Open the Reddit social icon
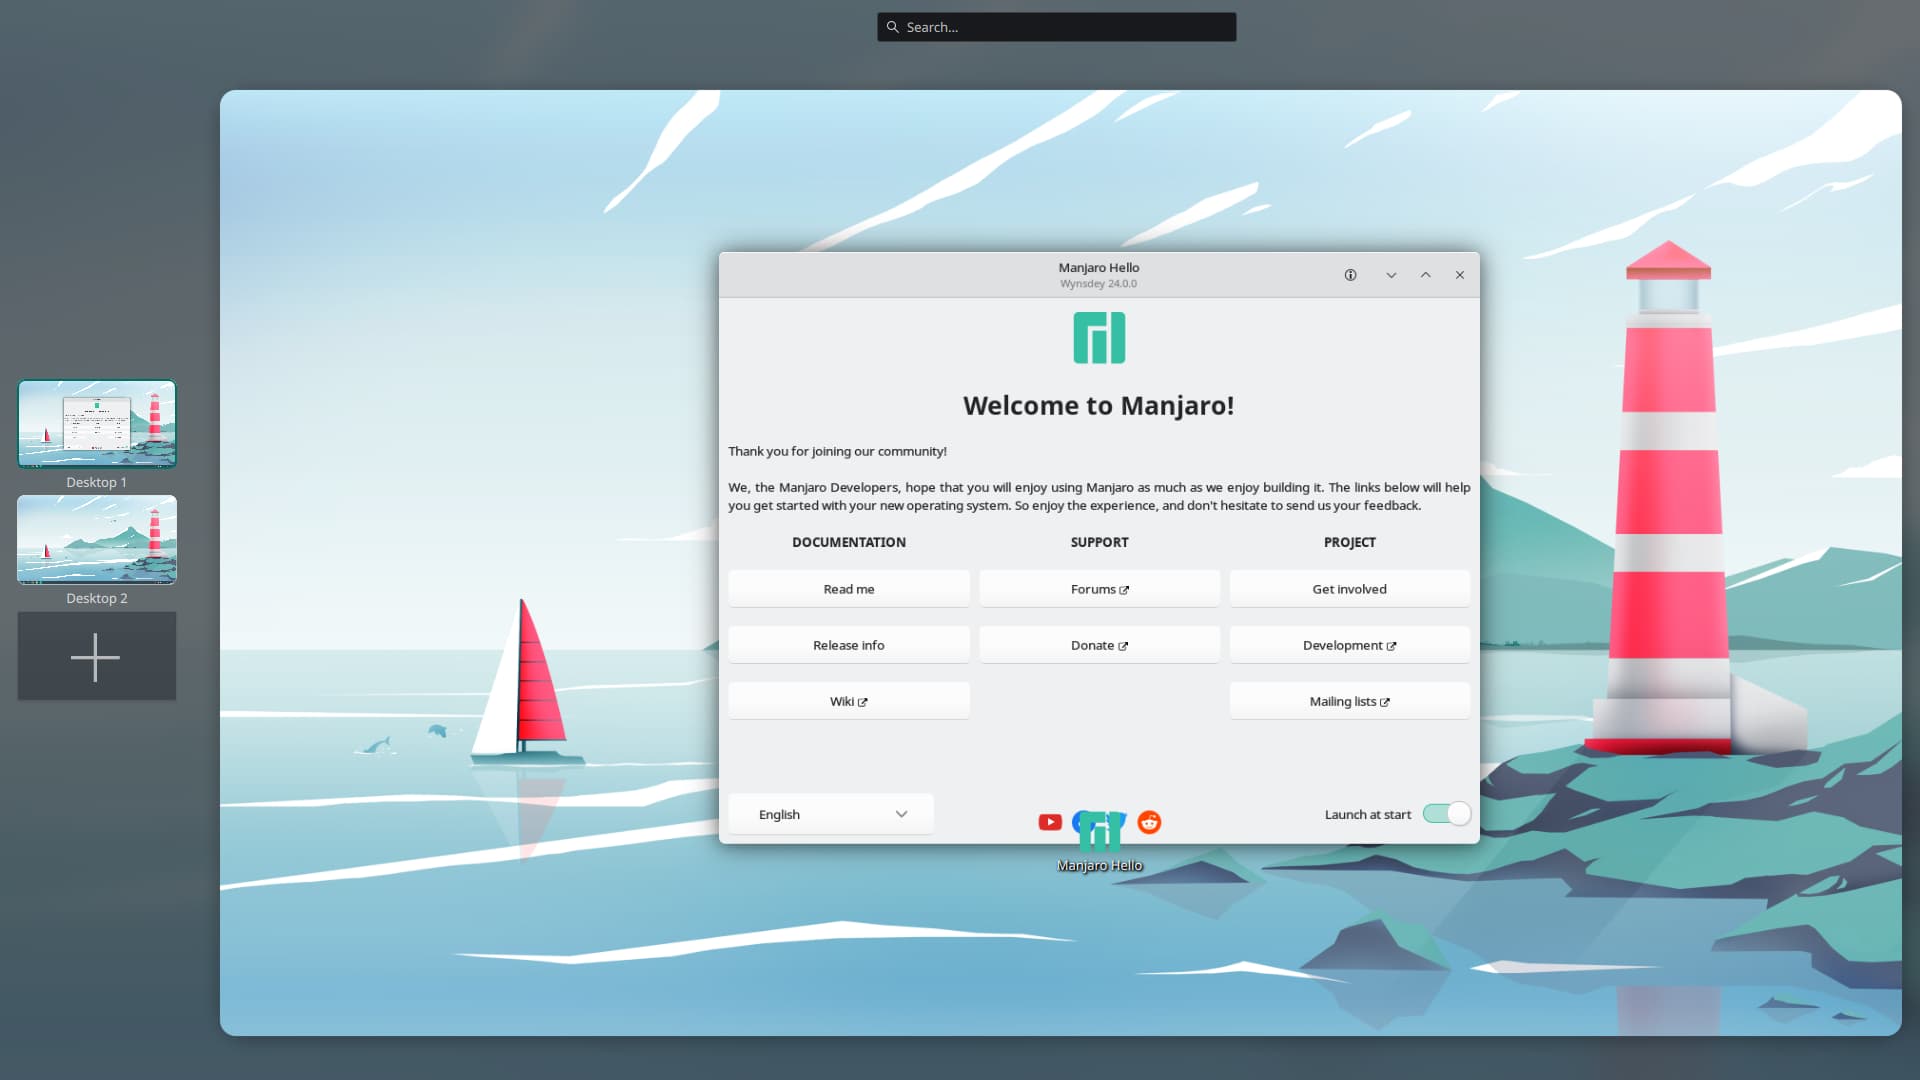The width and height of the screenshot is (1920, 1080). (1149, 822)
